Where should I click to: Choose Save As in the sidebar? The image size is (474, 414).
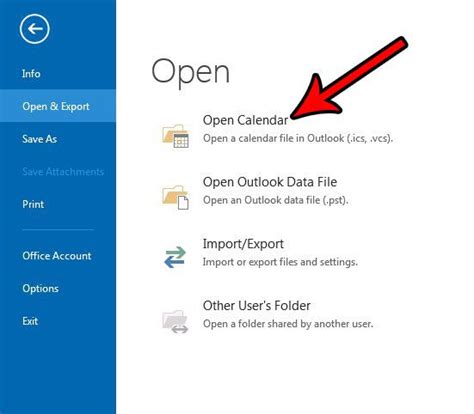click(x=39, y=139)
